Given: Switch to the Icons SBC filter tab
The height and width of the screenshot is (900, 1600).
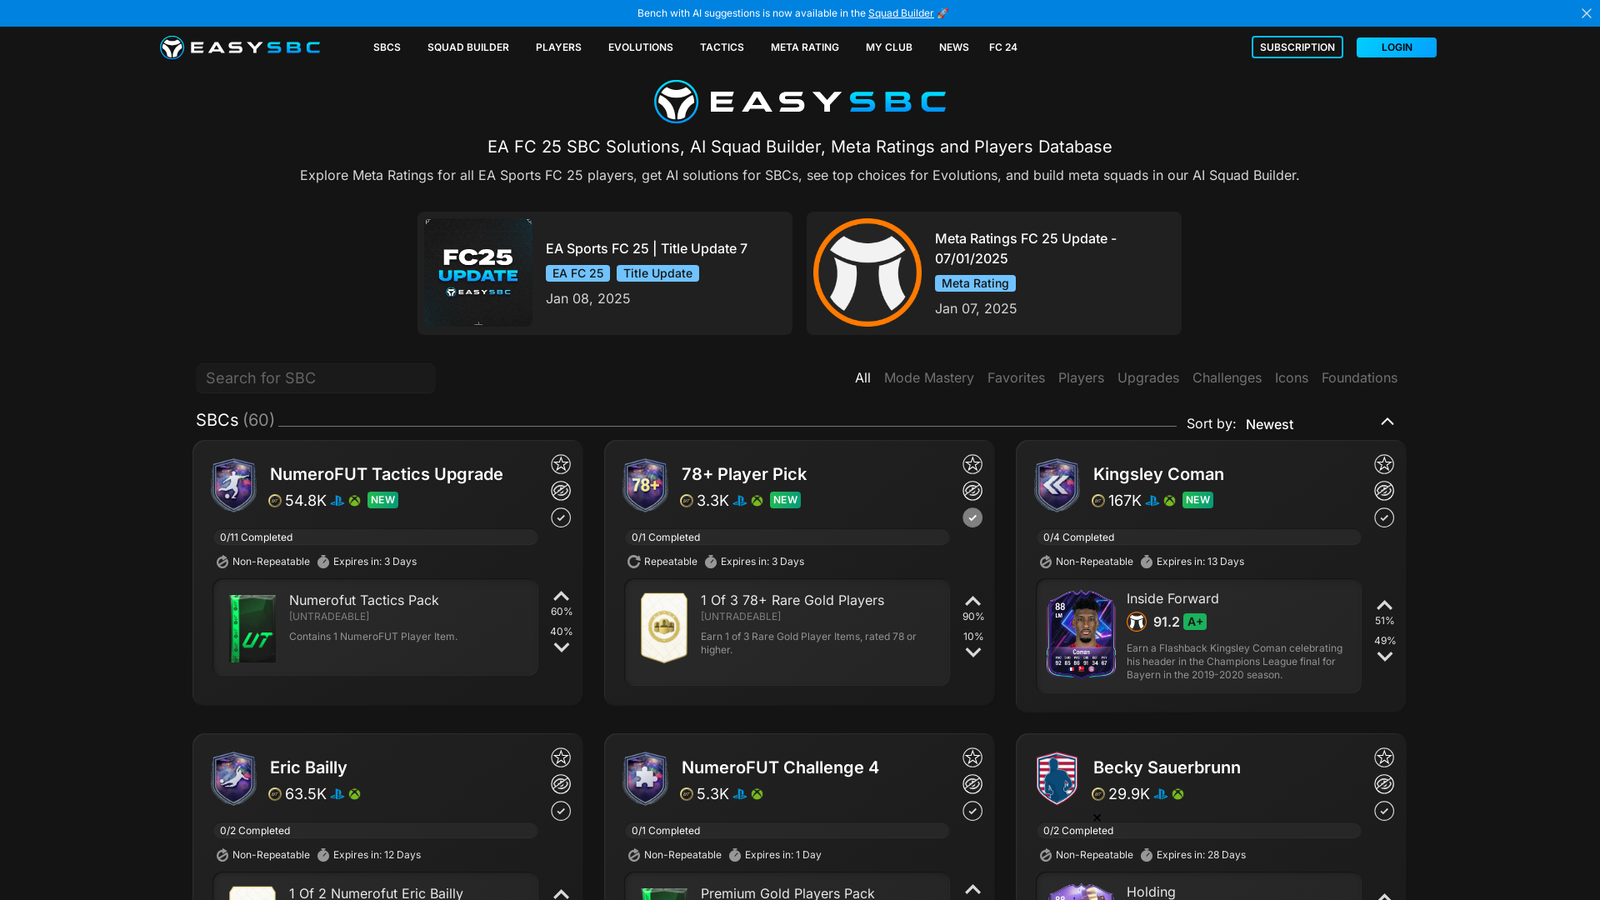Looking at the screenshot, I should 1291,378.
